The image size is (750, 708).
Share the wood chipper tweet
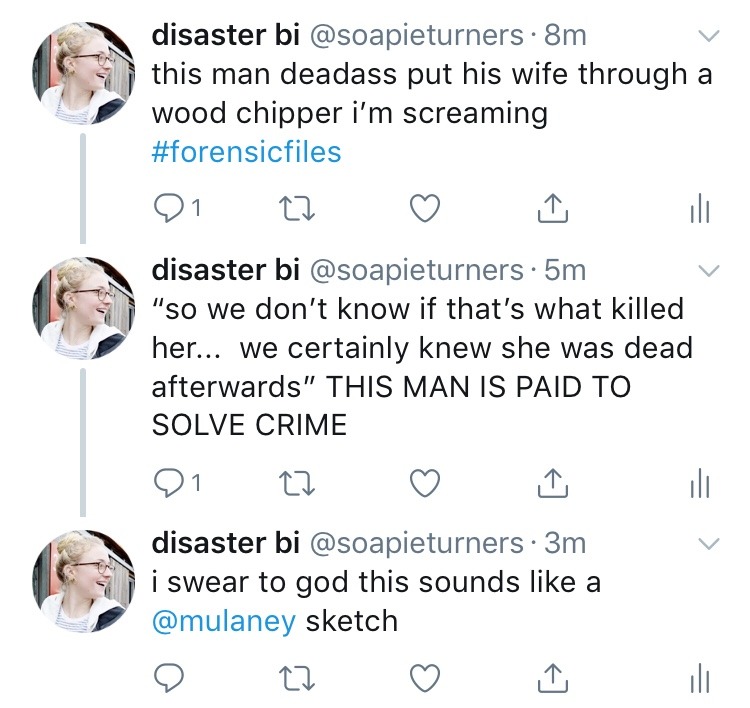[553, 209]
